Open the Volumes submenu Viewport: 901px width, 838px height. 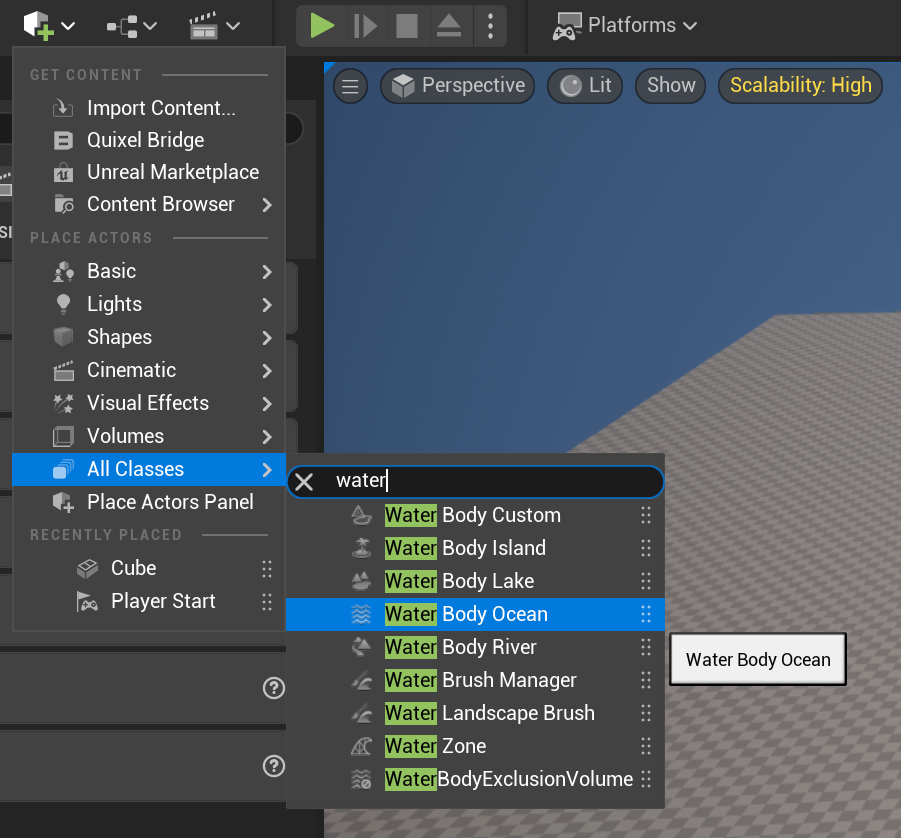coord(149,436)
